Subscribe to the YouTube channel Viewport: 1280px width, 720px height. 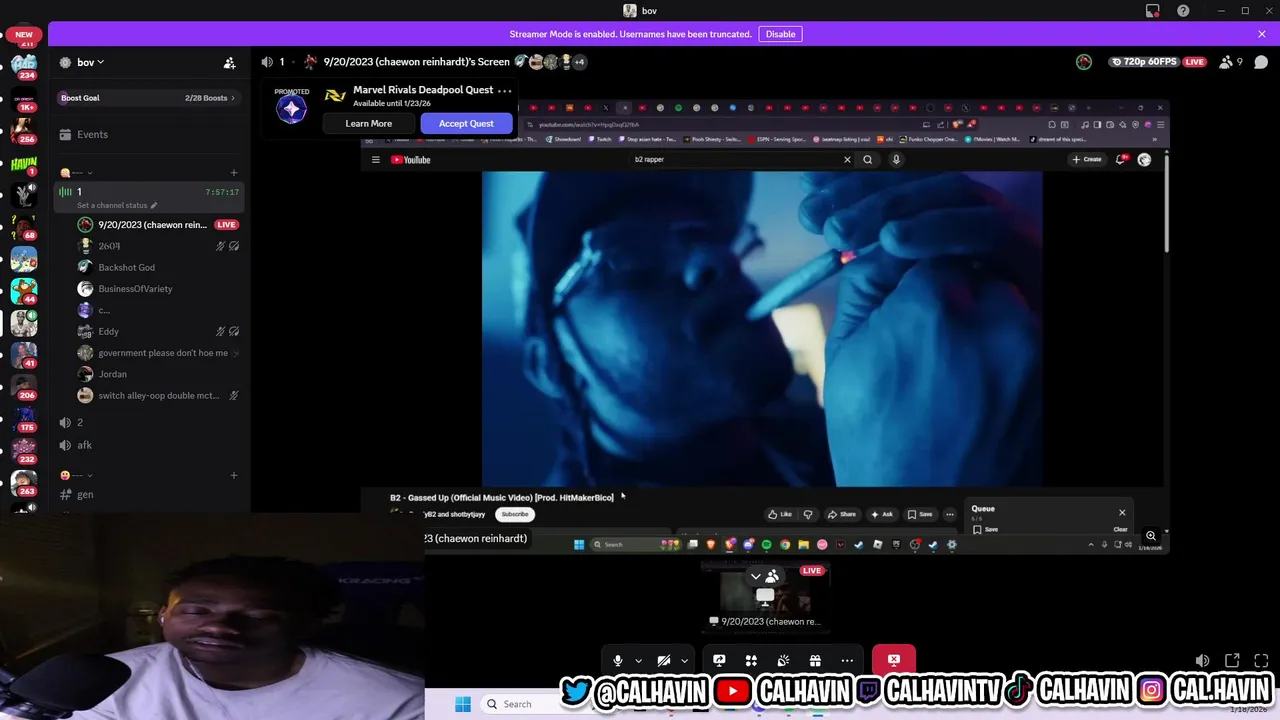(x=515, y=514)
